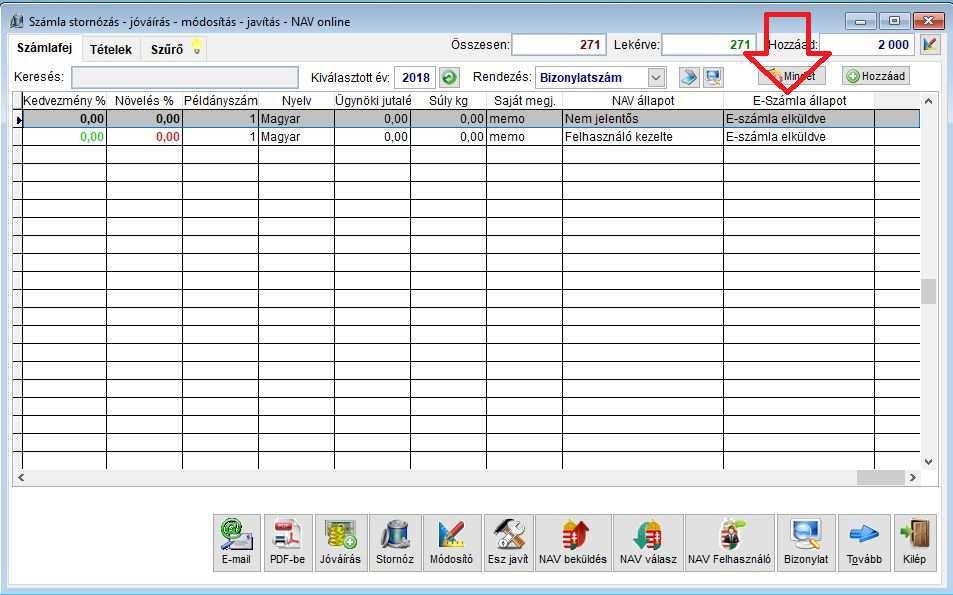The image size is (953, 595).
Task: Refresh the selected year with green arrow
Action: tap(449, 77)
